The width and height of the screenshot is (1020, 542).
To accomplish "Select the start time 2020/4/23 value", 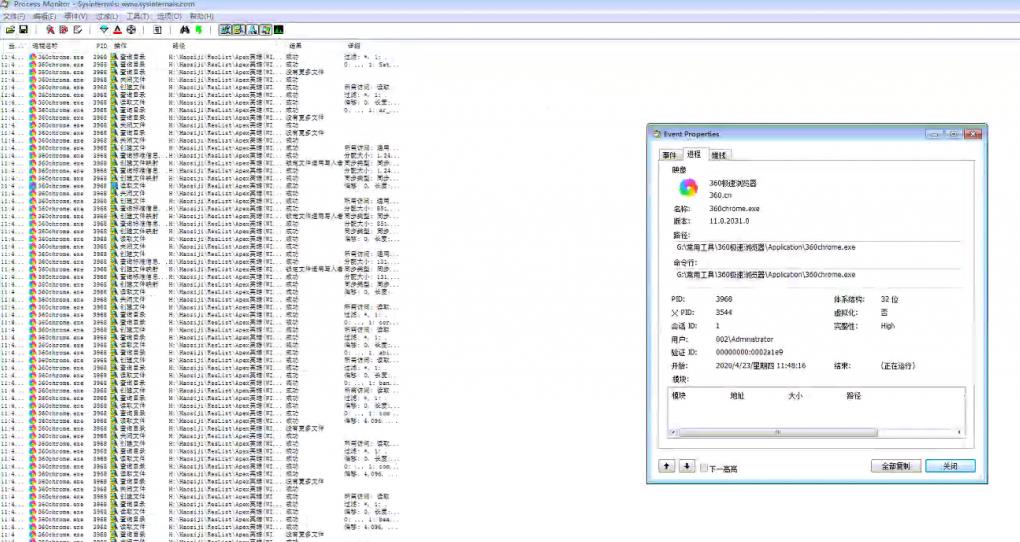I will click(x=760, y=366).
